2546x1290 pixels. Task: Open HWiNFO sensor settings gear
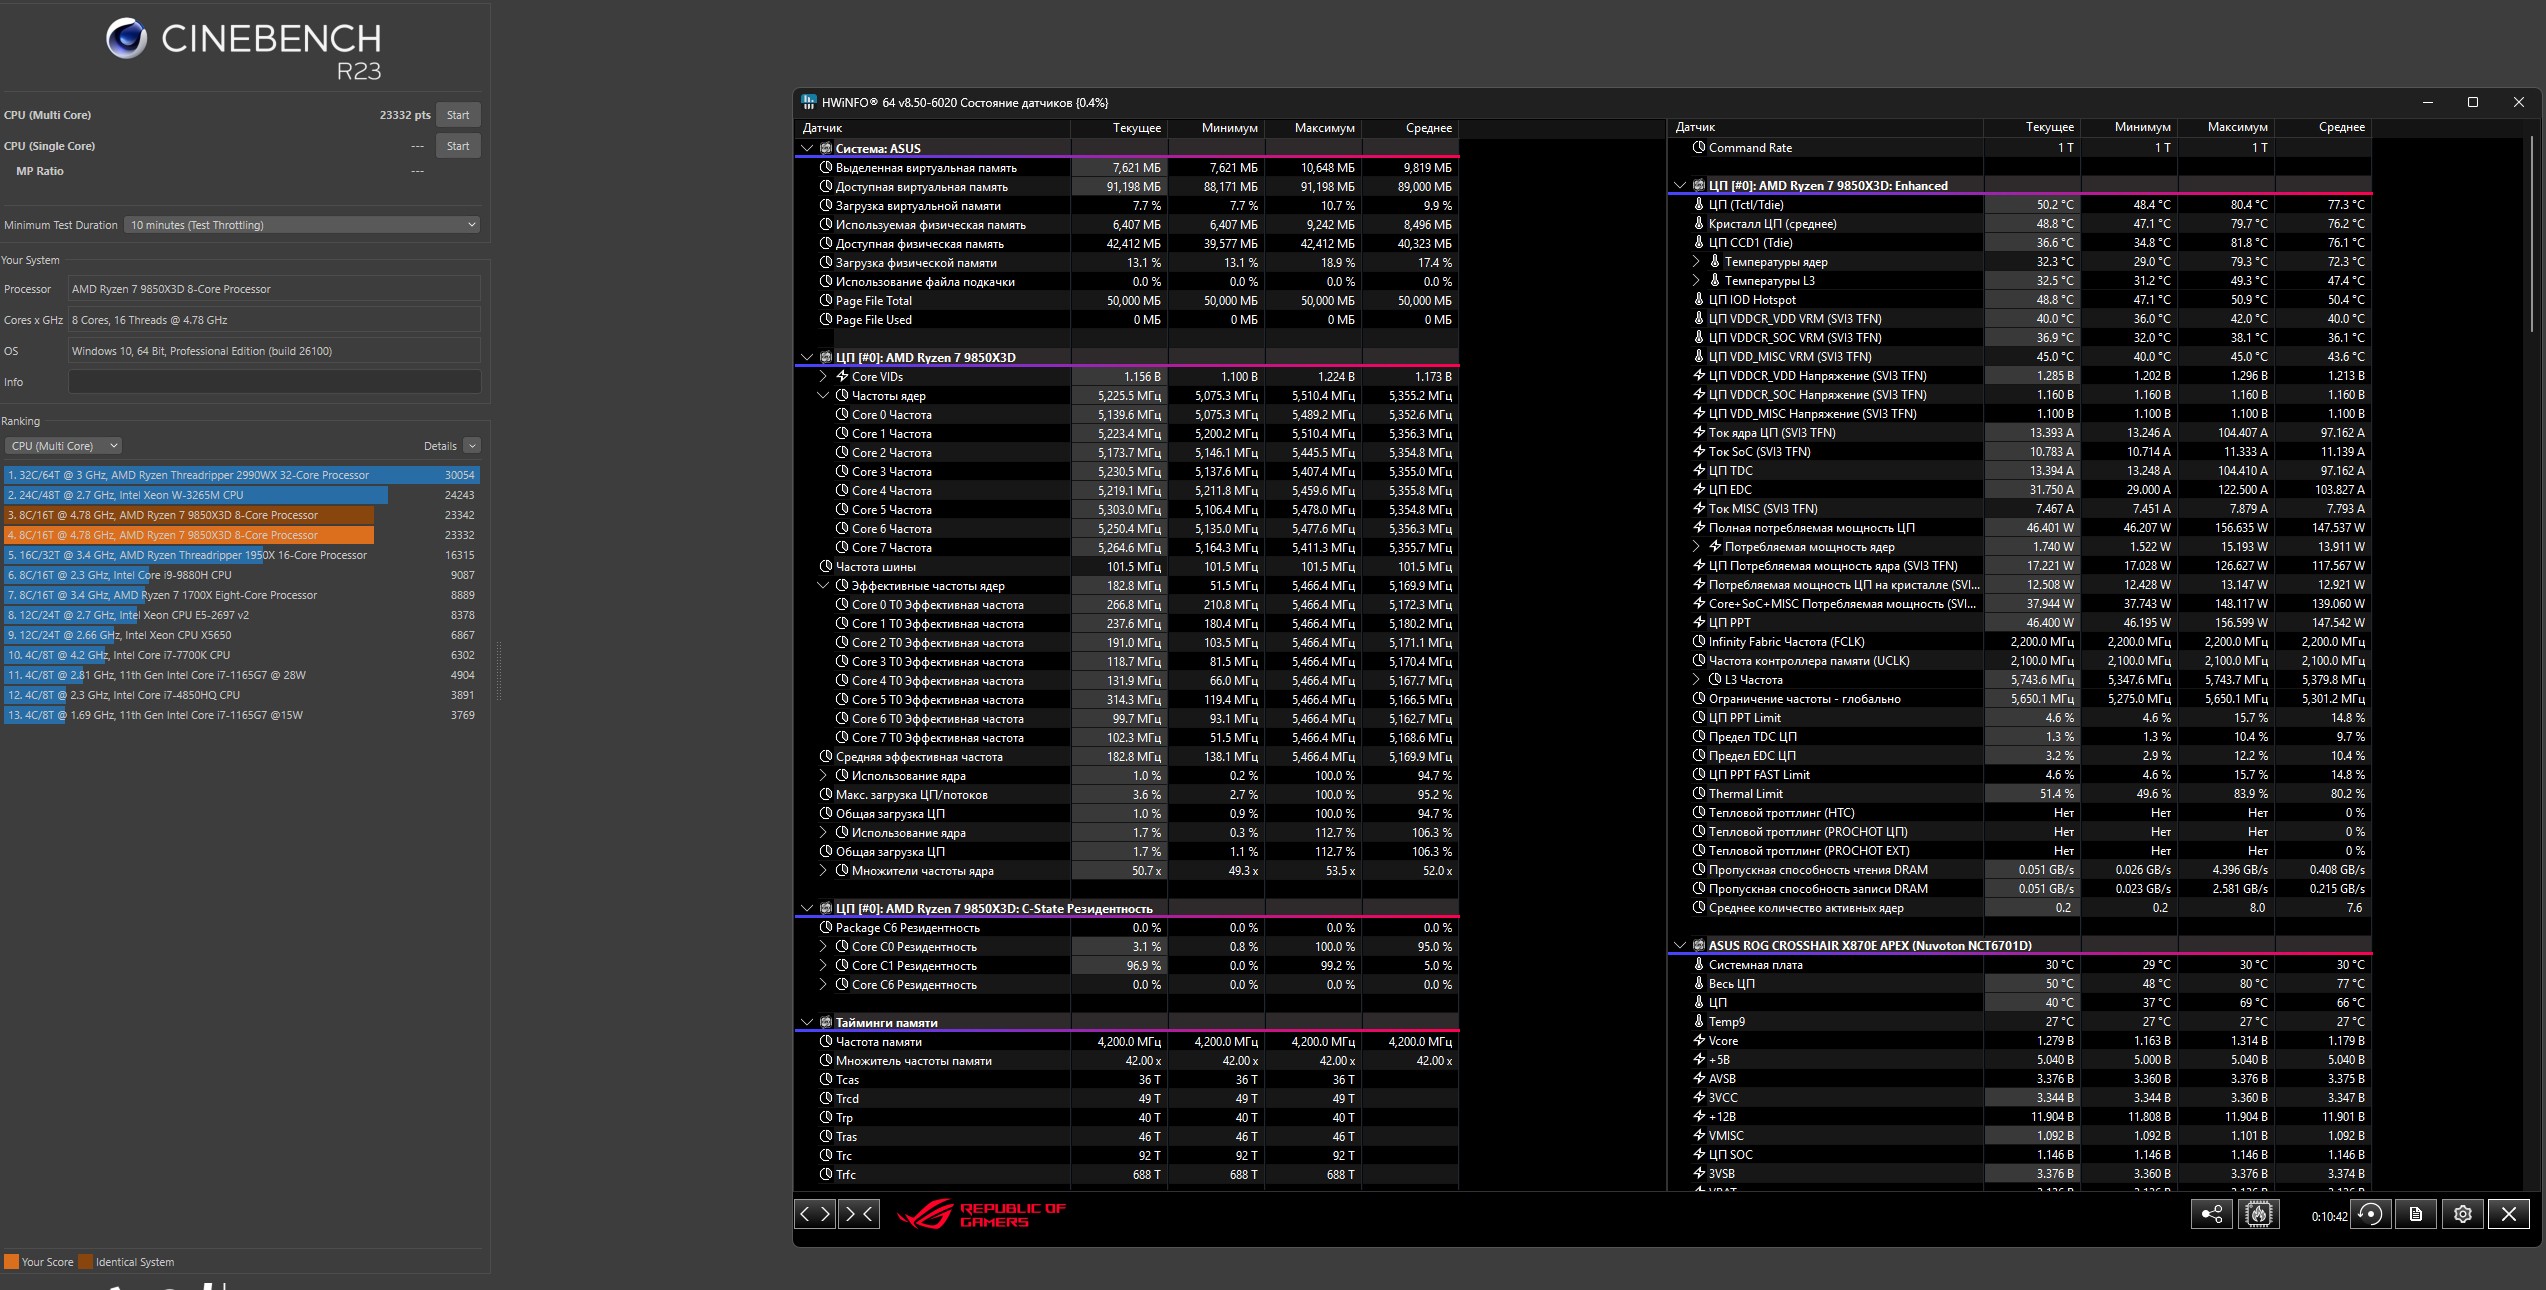pos(2463,1214)
